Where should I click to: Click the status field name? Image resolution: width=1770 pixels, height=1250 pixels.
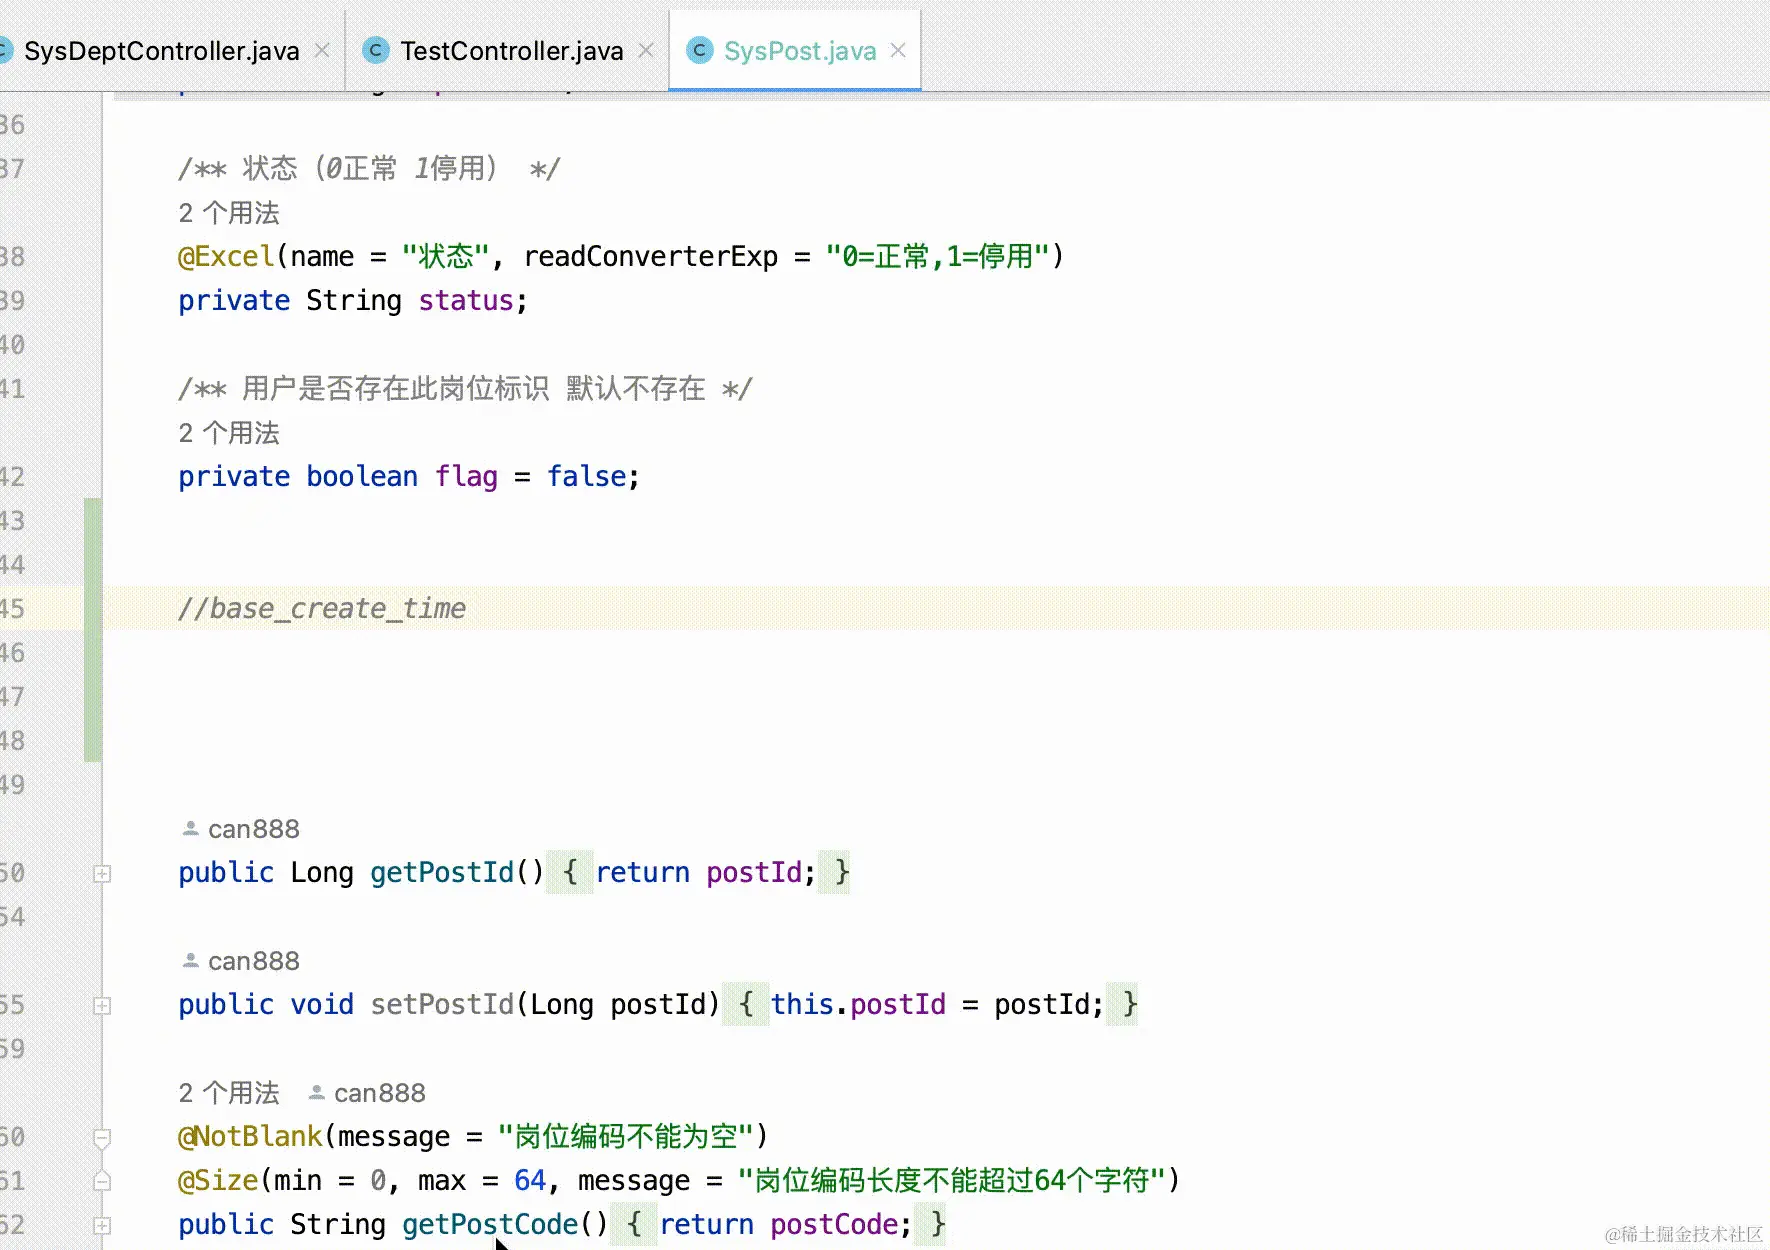click(466, 301)
